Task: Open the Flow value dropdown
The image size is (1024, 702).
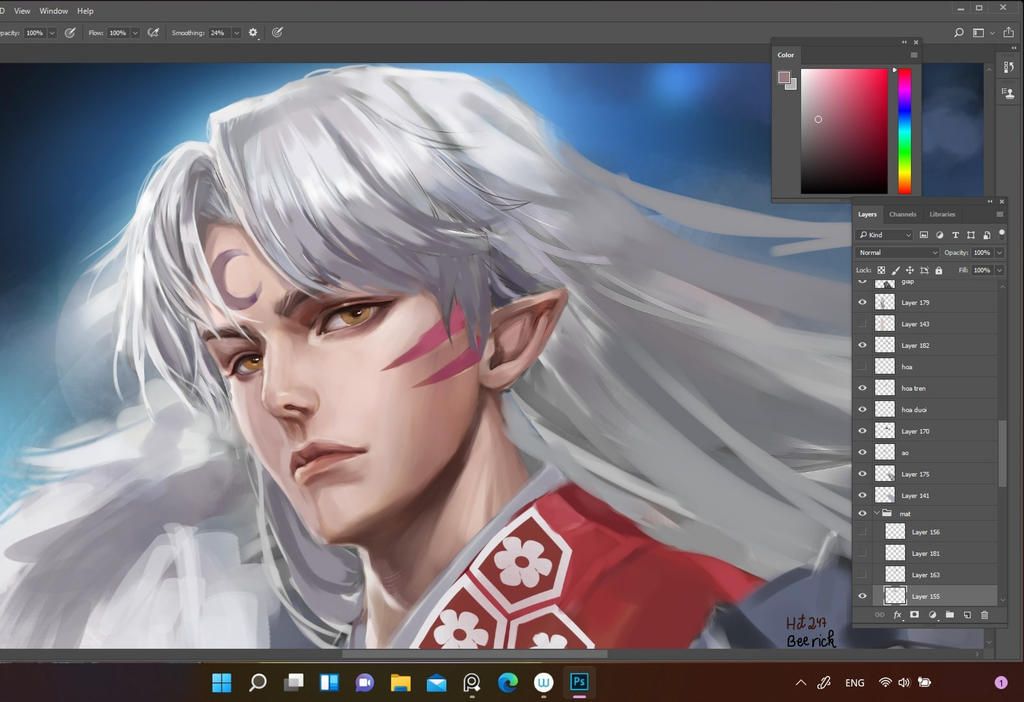Action: pos(135,33)
